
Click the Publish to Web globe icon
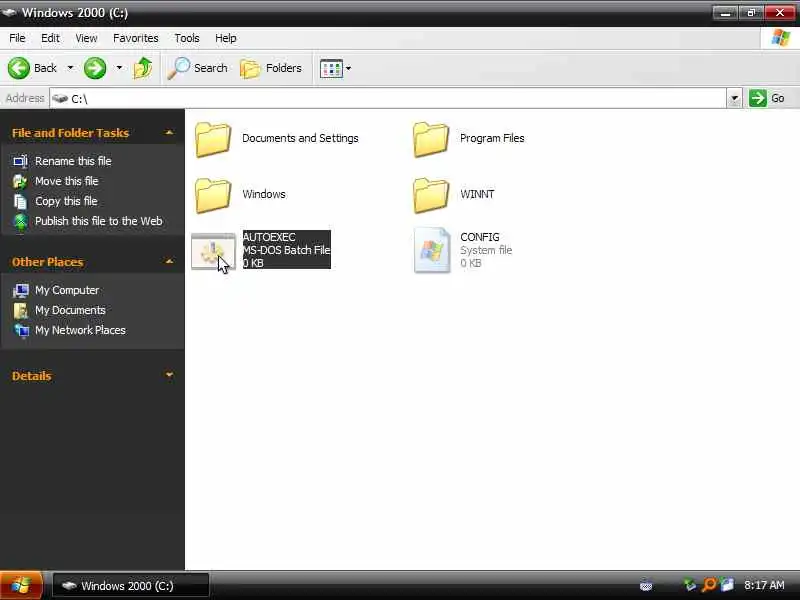point(20,222)
